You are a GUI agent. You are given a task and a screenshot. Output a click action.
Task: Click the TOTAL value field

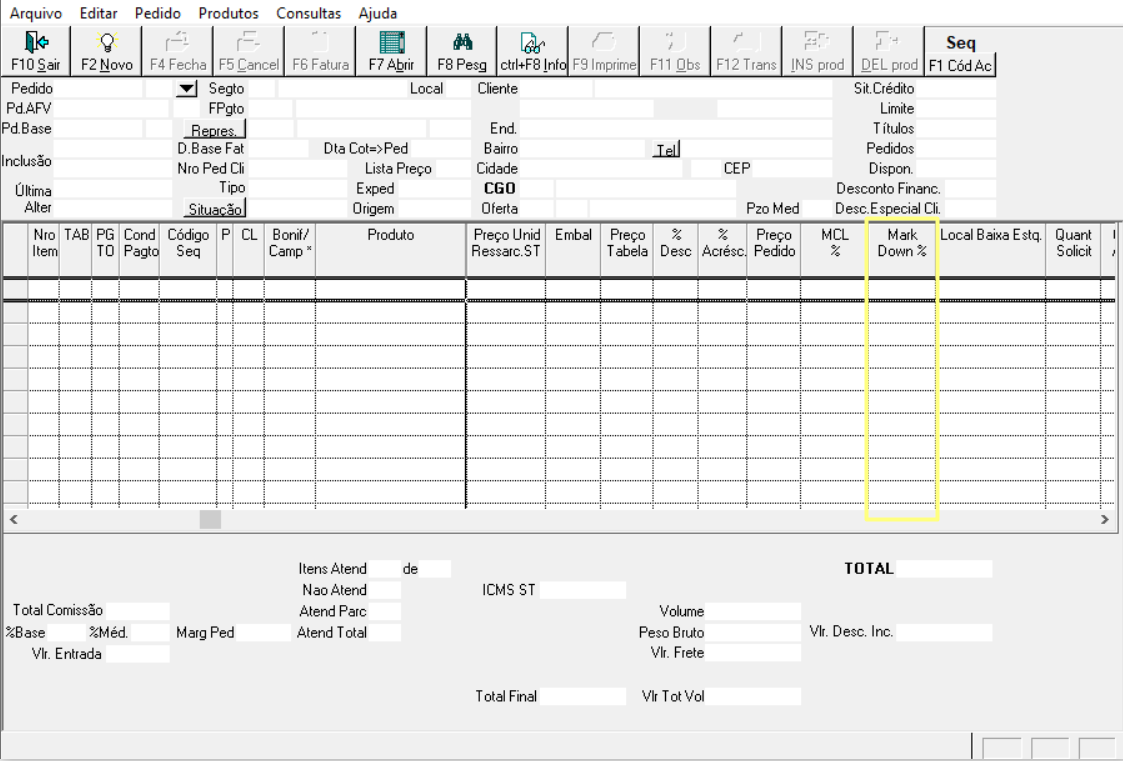[944, 569]
